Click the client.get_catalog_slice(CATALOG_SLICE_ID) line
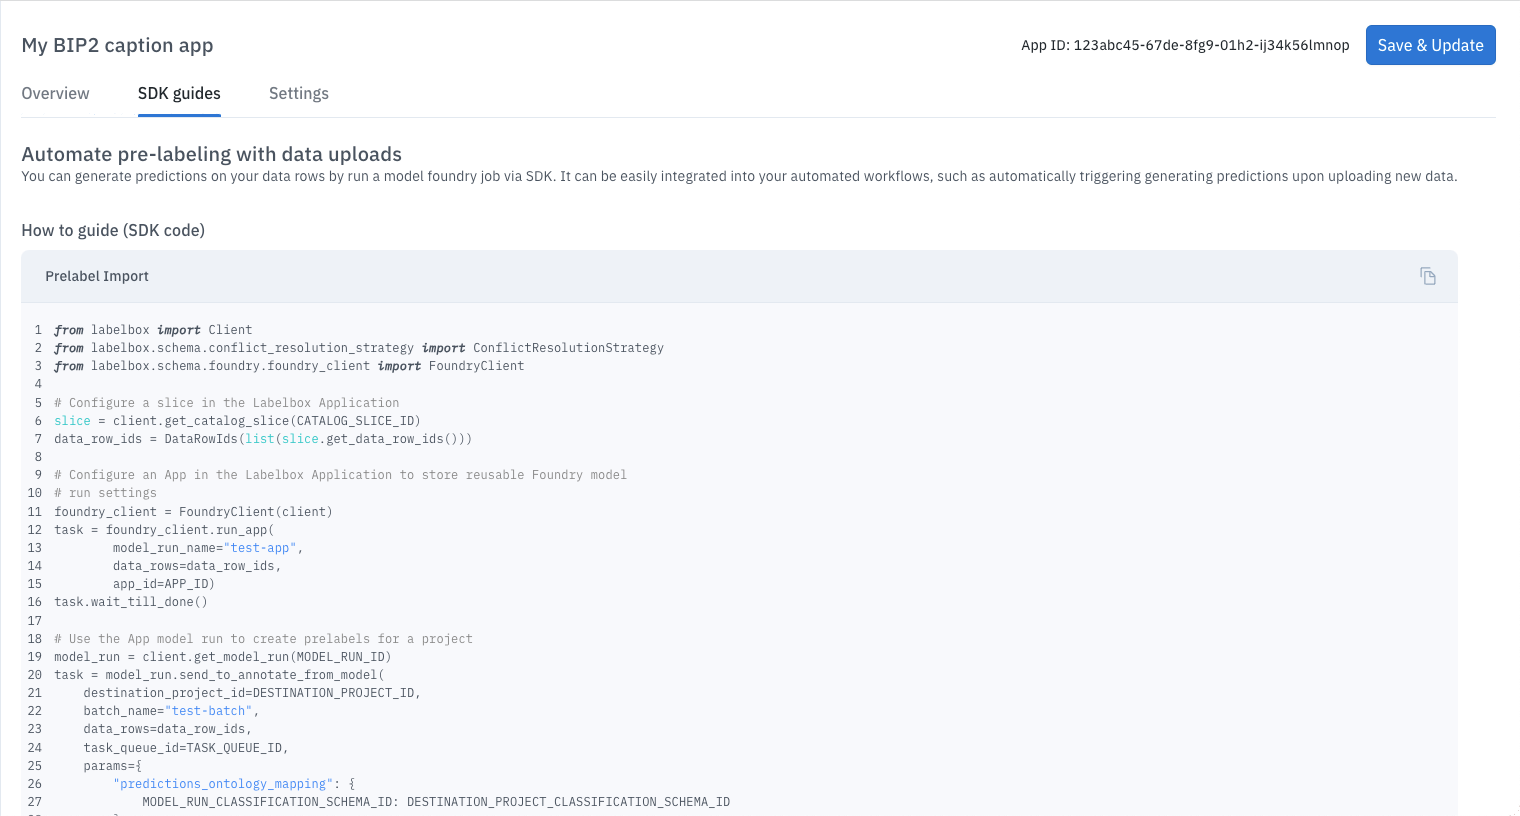1520x816 pixels. [x=237, y=421]
